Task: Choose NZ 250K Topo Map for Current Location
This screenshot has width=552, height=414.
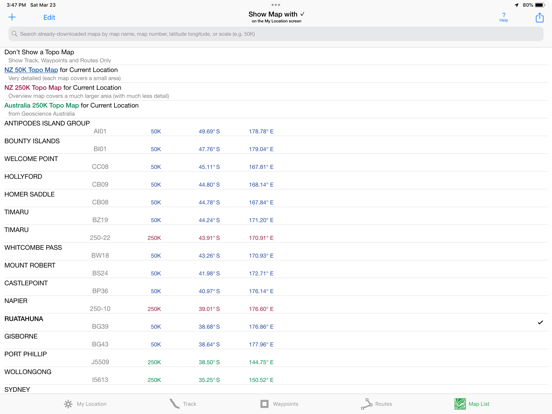Action: [x=276, y=92]
